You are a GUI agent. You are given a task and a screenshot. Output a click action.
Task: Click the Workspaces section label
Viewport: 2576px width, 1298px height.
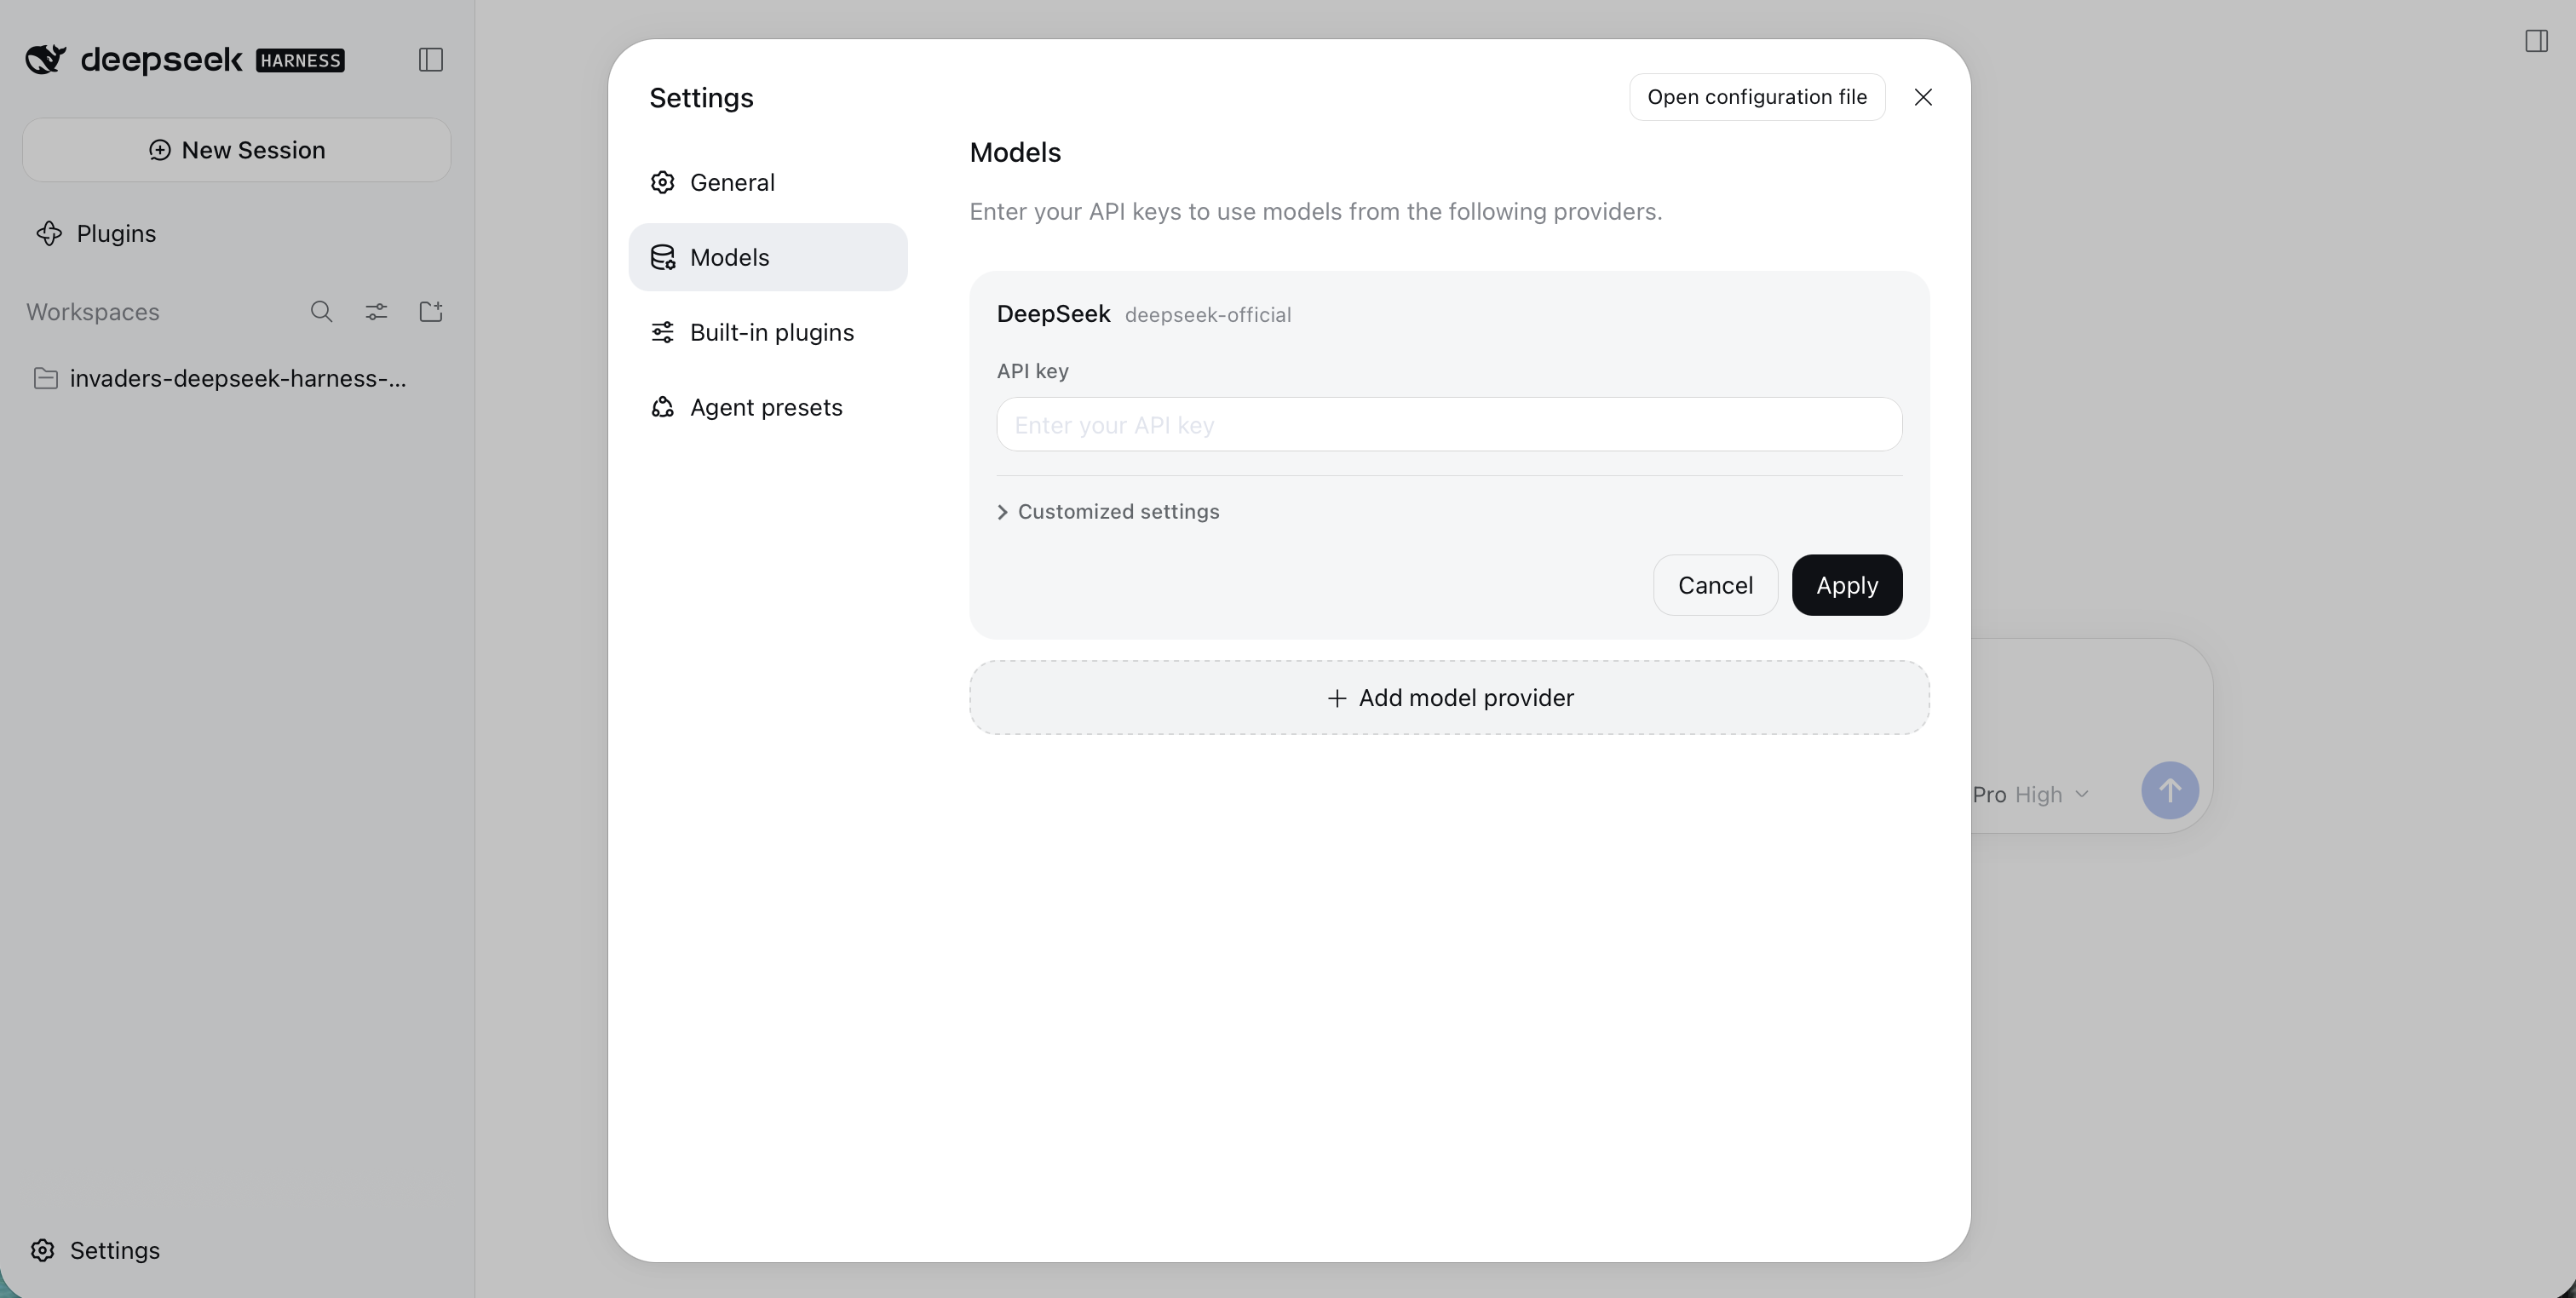(x=93, y=312)
